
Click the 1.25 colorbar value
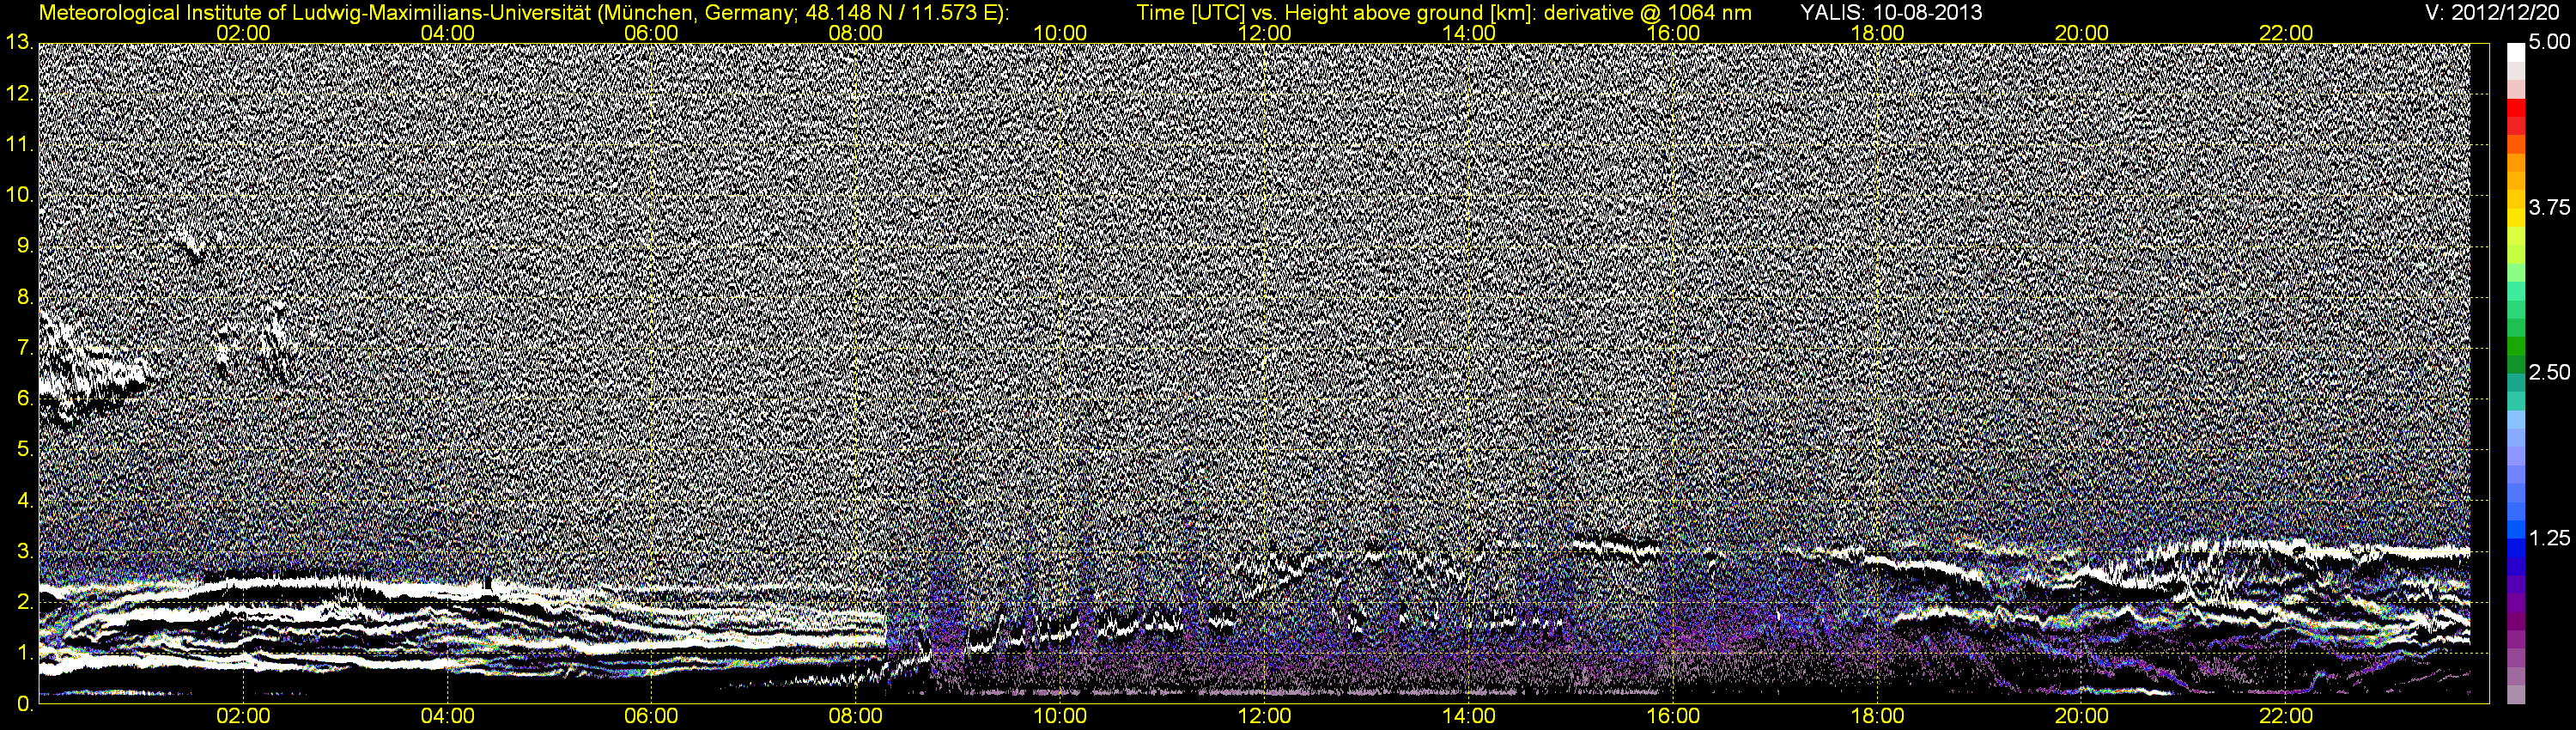[2549, 538]
